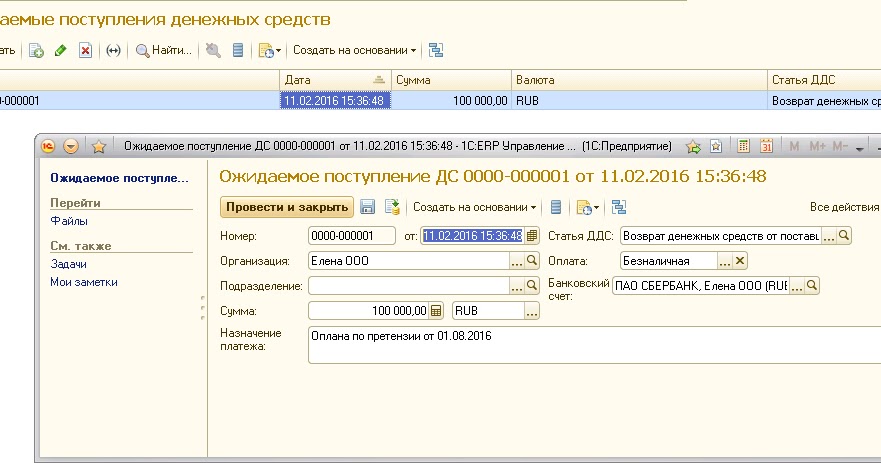This screenshot has height=463, width=881.
Task: Open calendar icon in title bar
Action: (x=766, y=147)
